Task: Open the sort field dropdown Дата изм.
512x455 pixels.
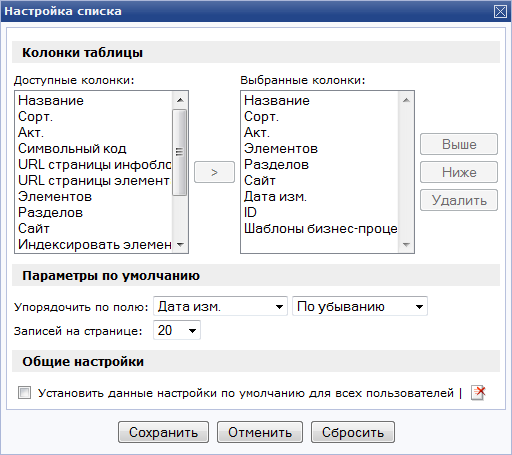Action: [220, 306]
